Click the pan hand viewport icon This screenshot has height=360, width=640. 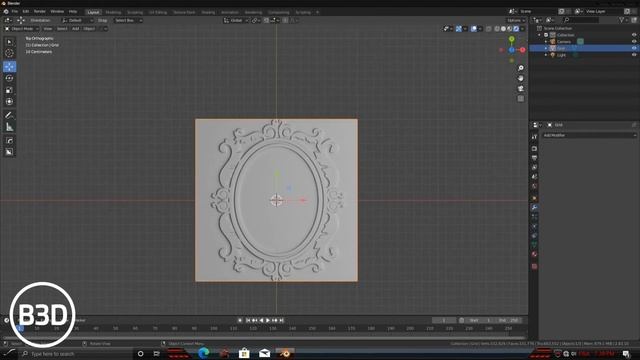point(521,78)
